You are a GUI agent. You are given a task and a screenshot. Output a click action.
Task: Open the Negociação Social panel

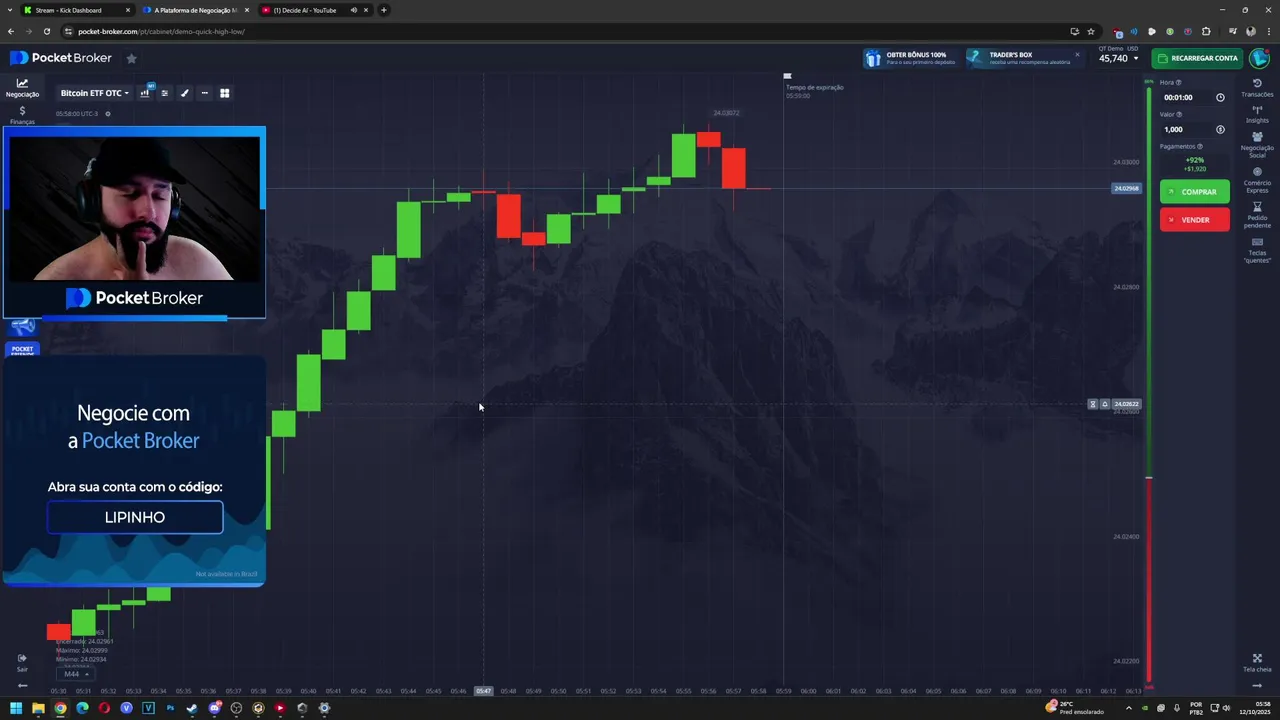(1257, 145)
